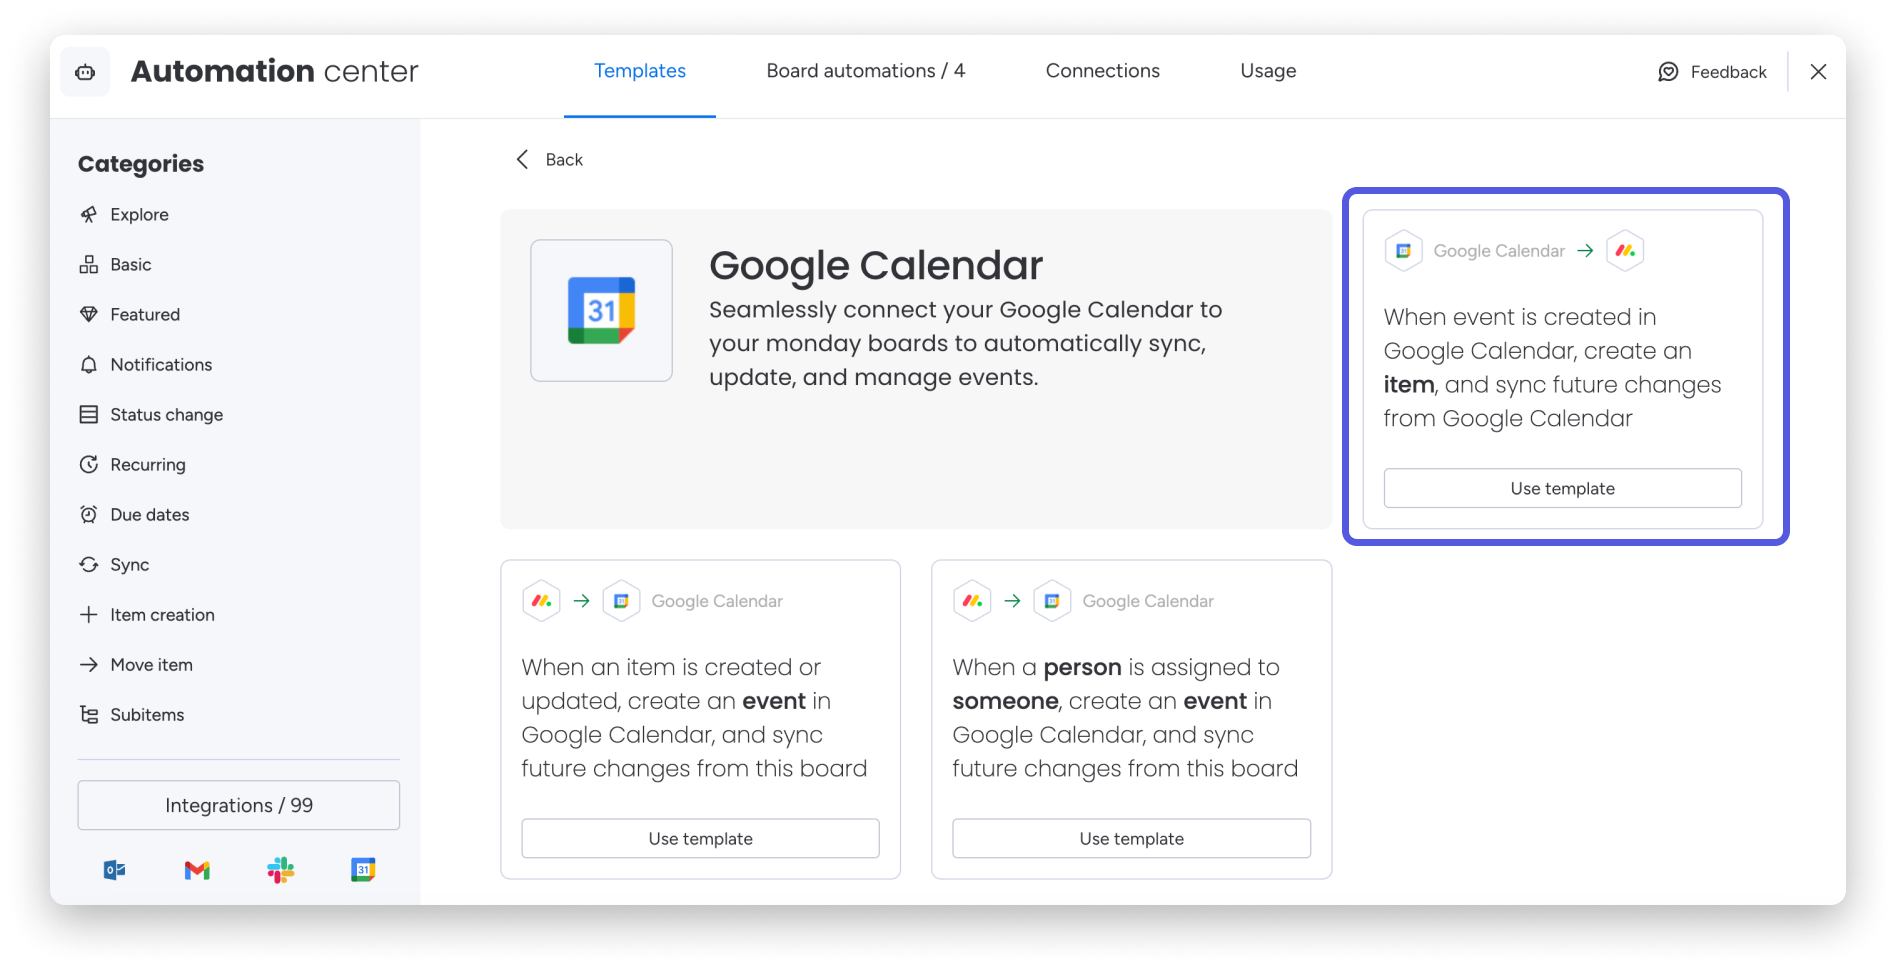Open the Outlook integration icon

114,870
